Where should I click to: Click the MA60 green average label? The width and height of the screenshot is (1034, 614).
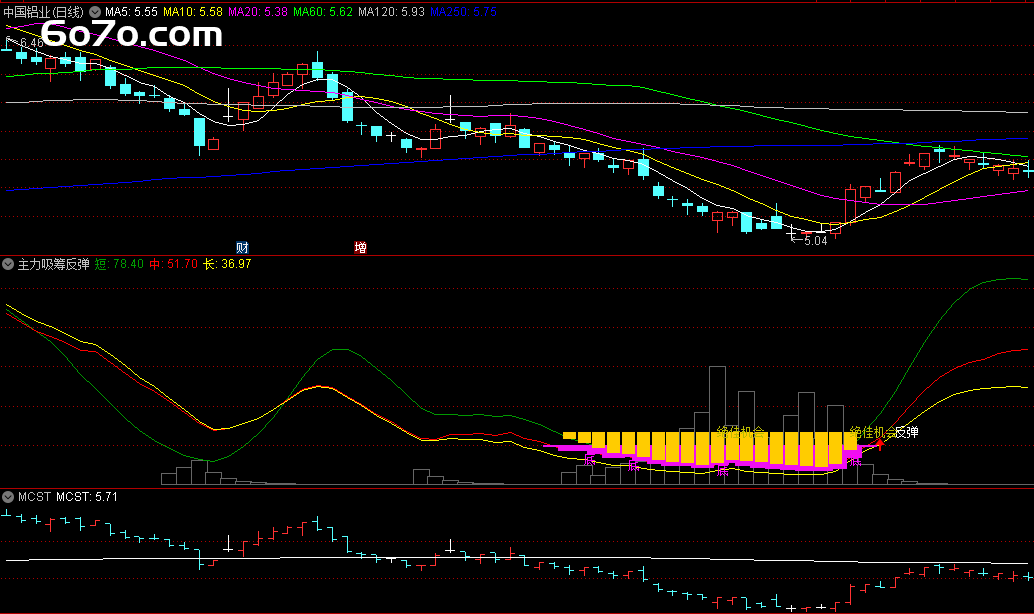[x=323, y=12]
